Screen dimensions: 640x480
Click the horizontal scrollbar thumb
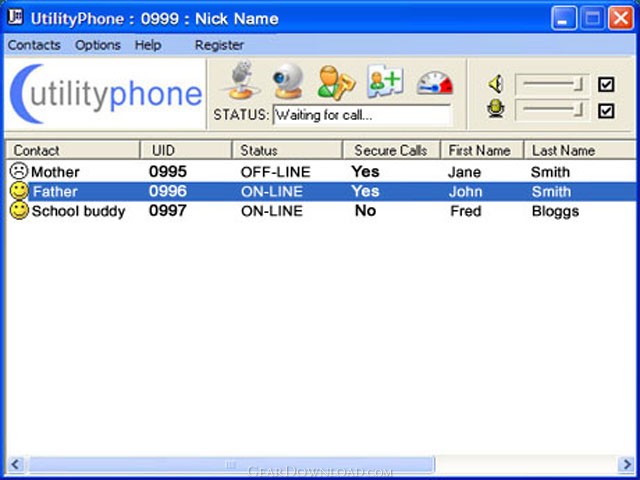(x=231, y=464)
